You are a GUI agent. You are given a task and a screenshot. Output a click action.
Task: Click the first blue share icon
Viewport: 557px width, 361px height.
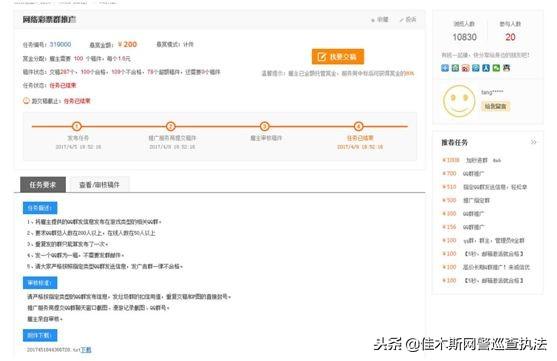pos(445,68)
